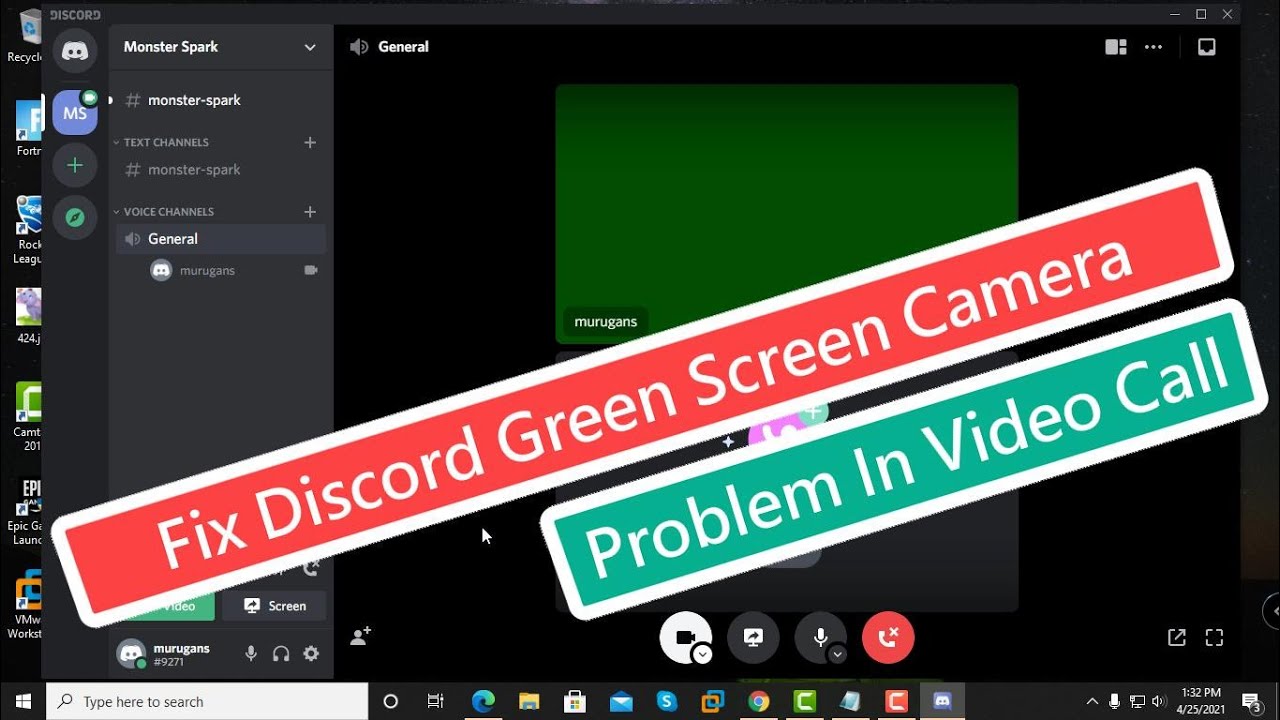This screenshot has width=1280, height=720.
Task: Disconnect from the call red button
Action: [x=888, y=638]
